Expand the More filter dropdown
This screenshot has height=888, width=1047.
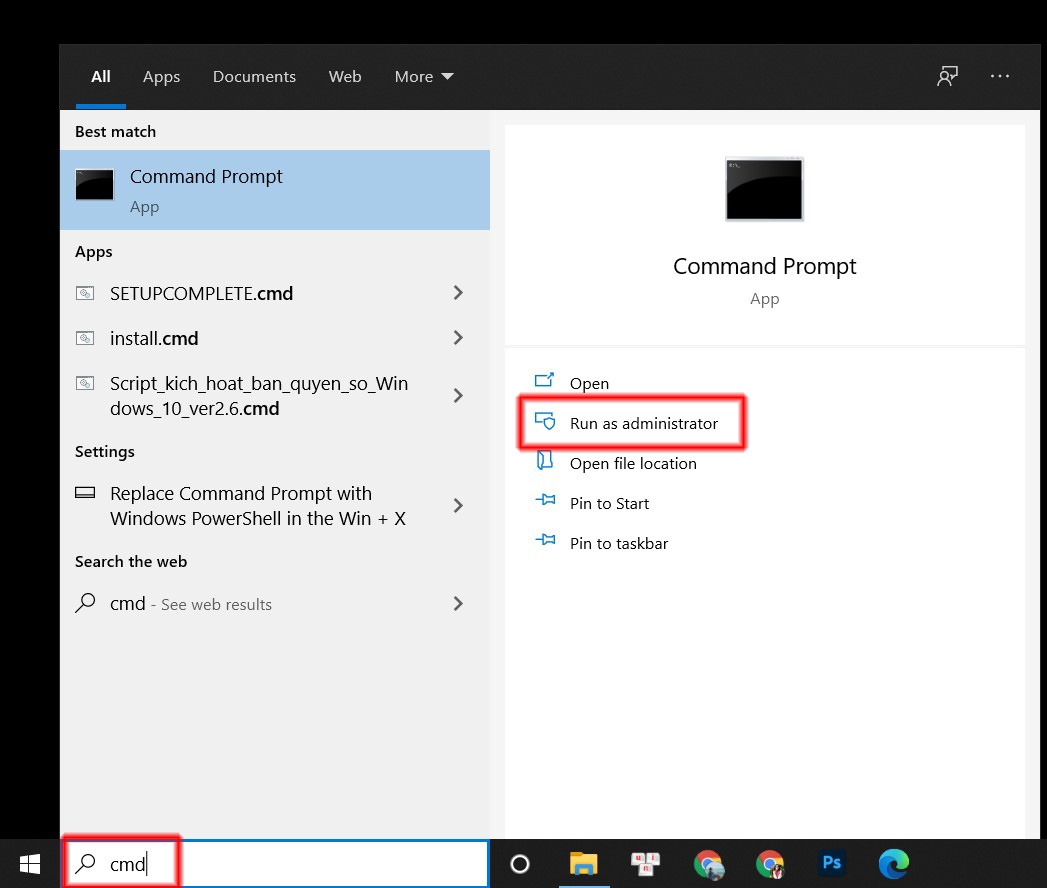pyautogui.click(x=424, y=77)
